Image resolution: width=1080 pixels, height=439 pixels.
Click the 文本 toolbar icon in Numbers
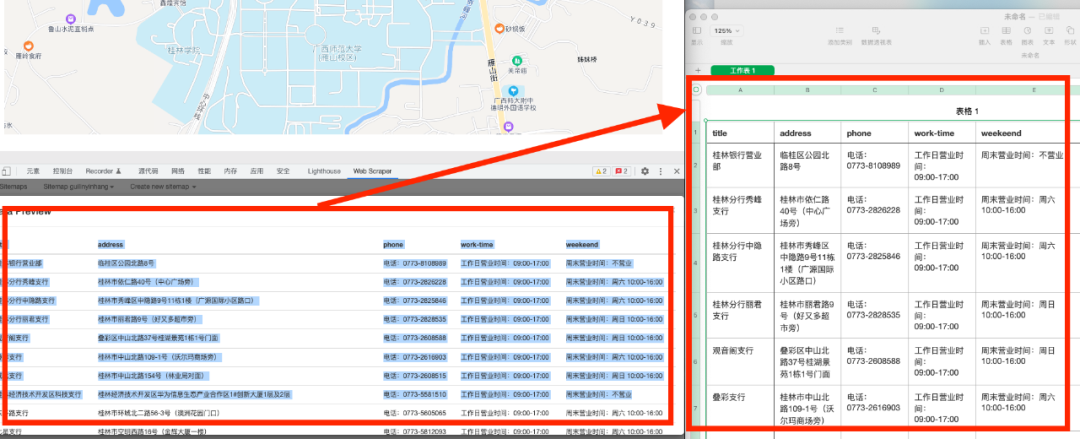coord(1049,31)
